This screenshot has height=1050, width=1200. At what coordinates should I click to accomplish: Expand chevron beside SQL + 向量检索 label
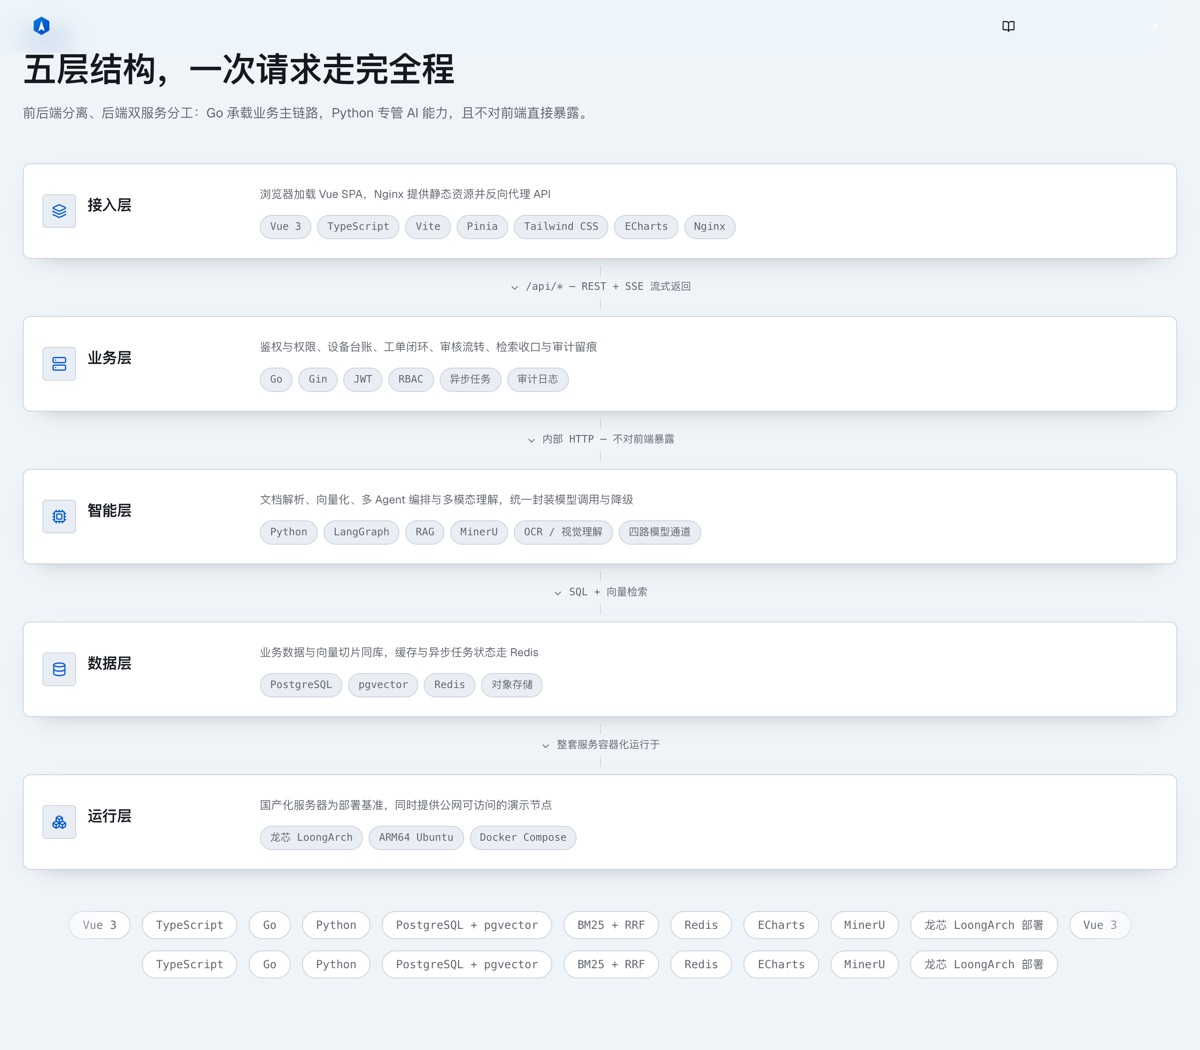point(558,593)
